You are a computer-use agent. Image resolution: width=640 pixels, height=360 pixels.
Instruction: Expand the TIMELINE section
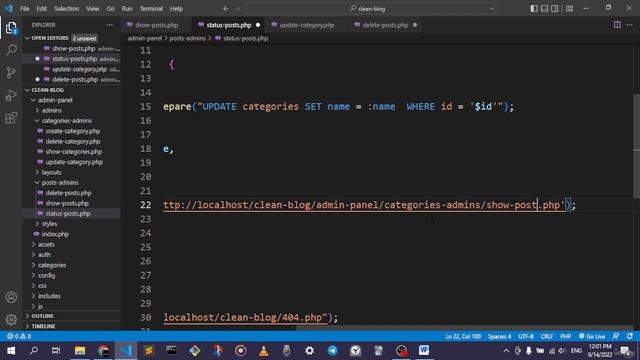[43, 326]
